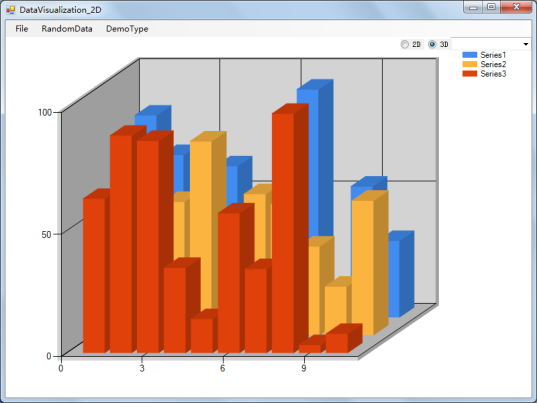Click the 100 label on the Y axis
The image size is (537, 403).
pos(45,112)
